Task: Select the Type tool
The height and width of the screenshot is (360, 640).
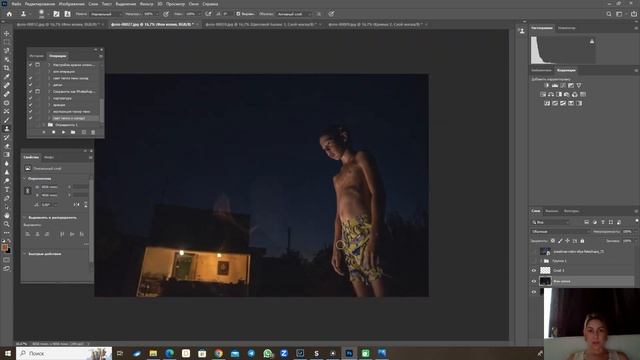Action: pos(7,189)
